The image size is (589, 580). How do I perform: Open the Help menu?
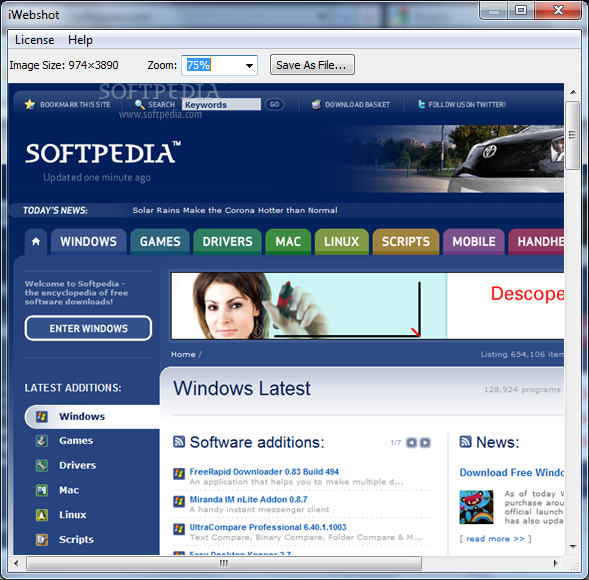click(80, 40)
